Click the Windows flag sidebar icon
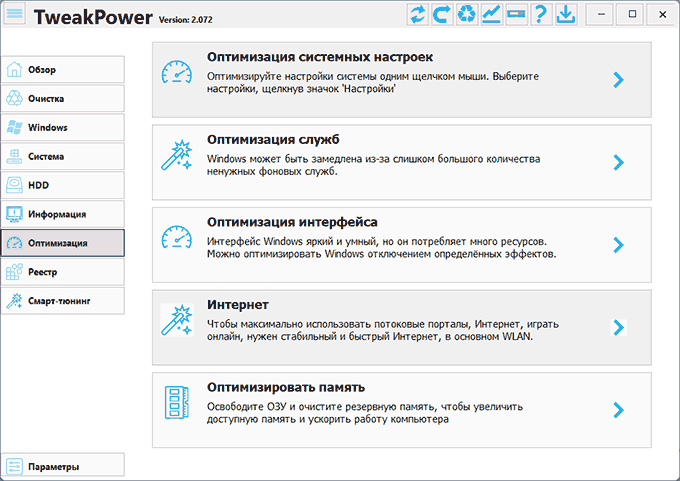 click(14, 128)
